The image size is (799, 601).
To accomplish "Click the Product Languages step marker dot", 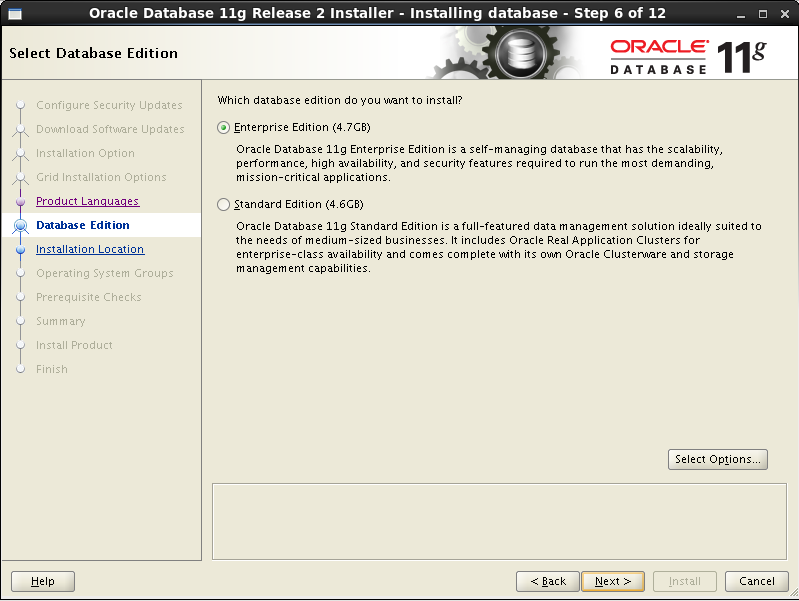I will [20, 202].
